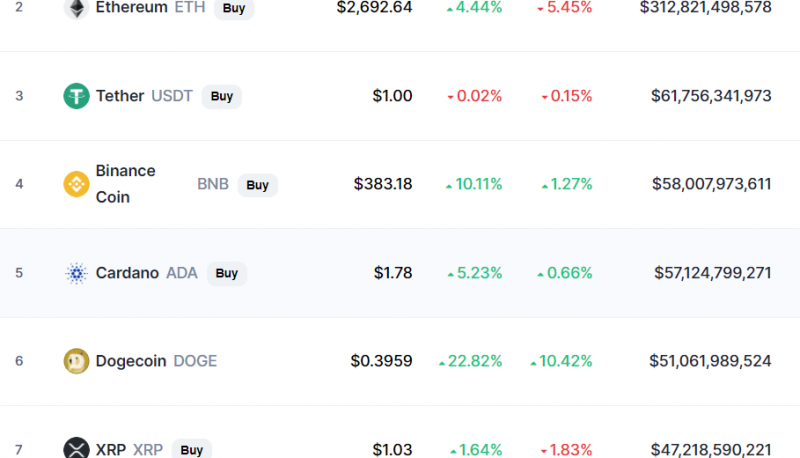Click Cardano market cap $57,124,799,271

[x=713, y=273]
